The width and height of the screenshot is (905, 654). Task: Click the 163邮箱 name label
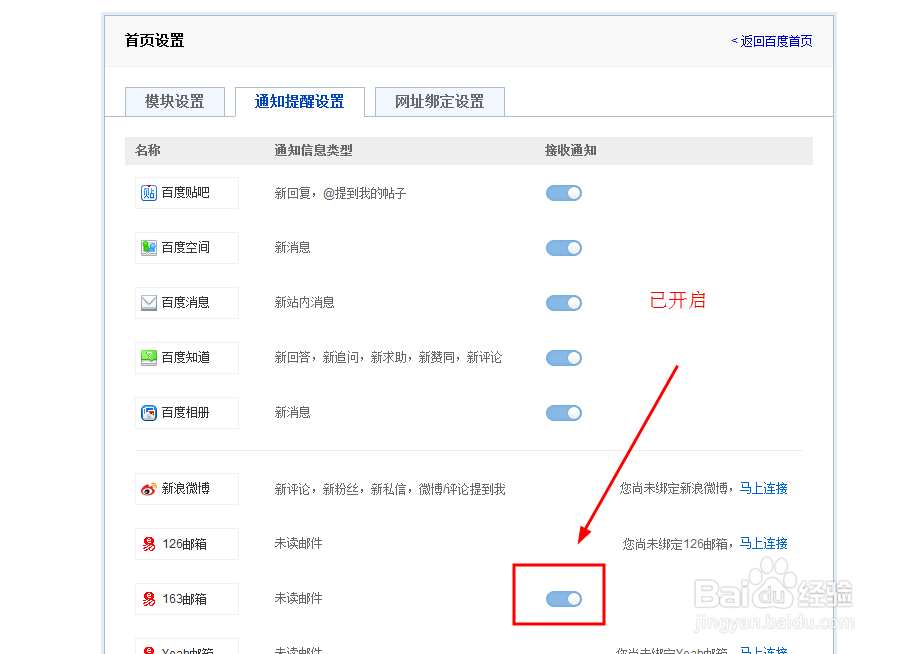(x=185, y=599)
